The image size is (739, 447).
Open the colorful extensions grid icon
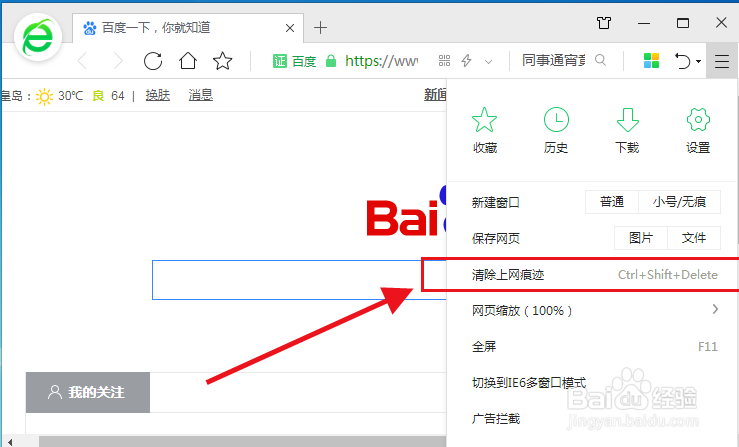point(651,60)
